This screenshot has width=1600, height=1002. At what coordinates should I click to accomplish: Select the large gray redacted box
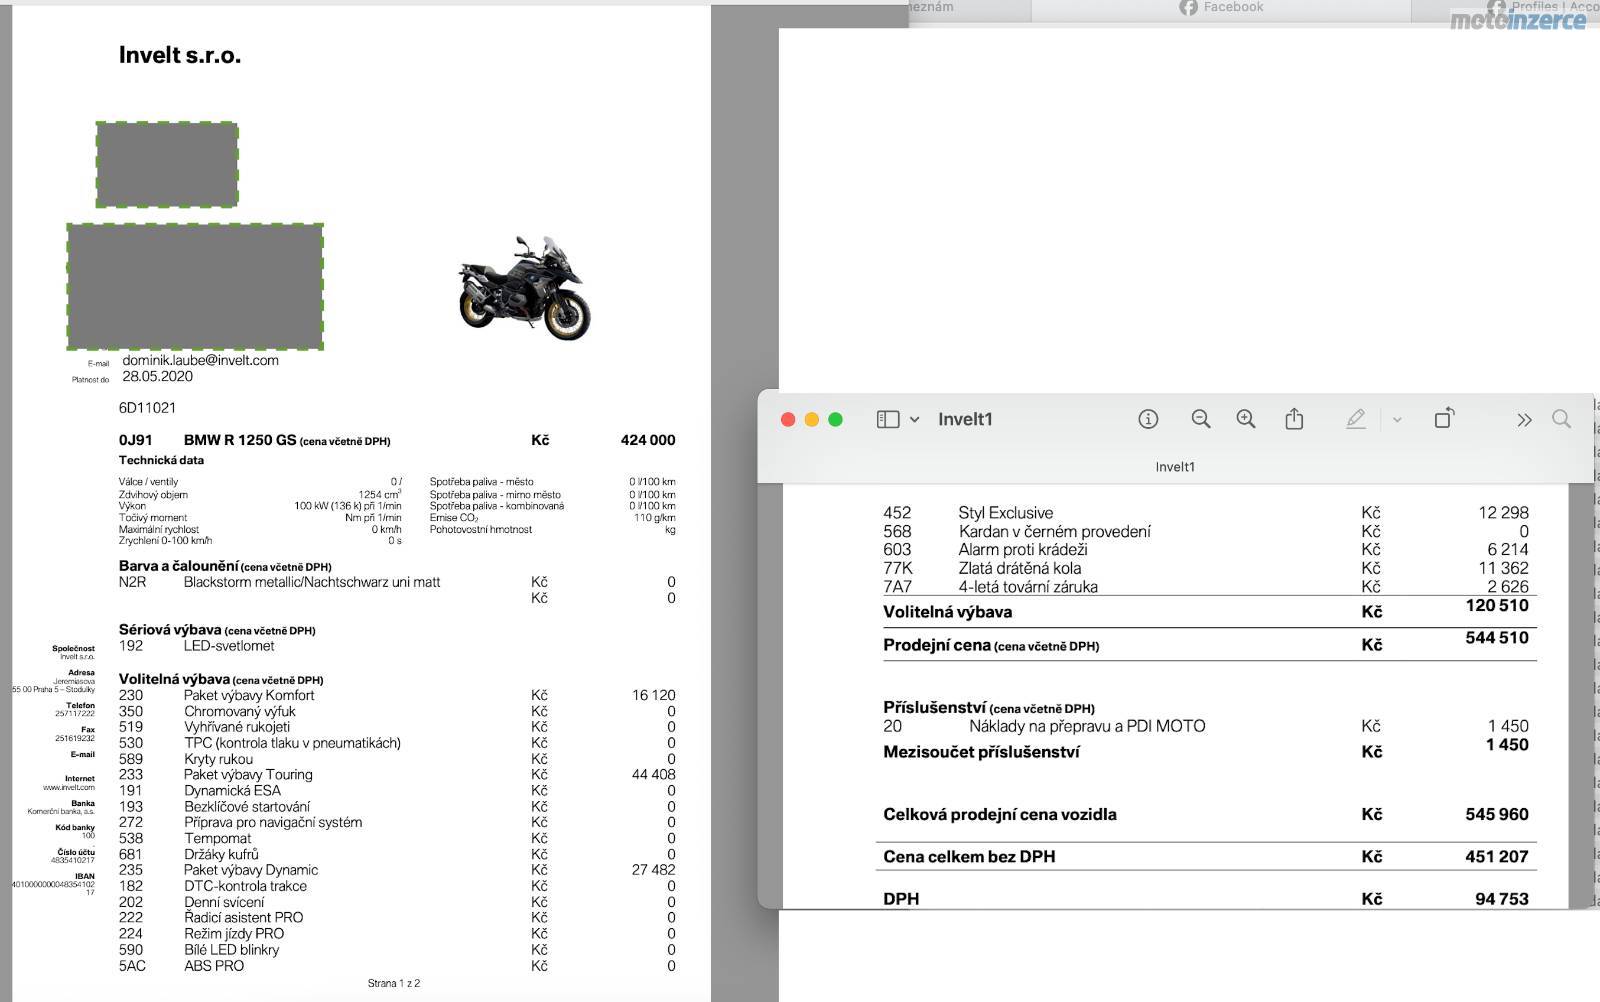coord(195,286)
